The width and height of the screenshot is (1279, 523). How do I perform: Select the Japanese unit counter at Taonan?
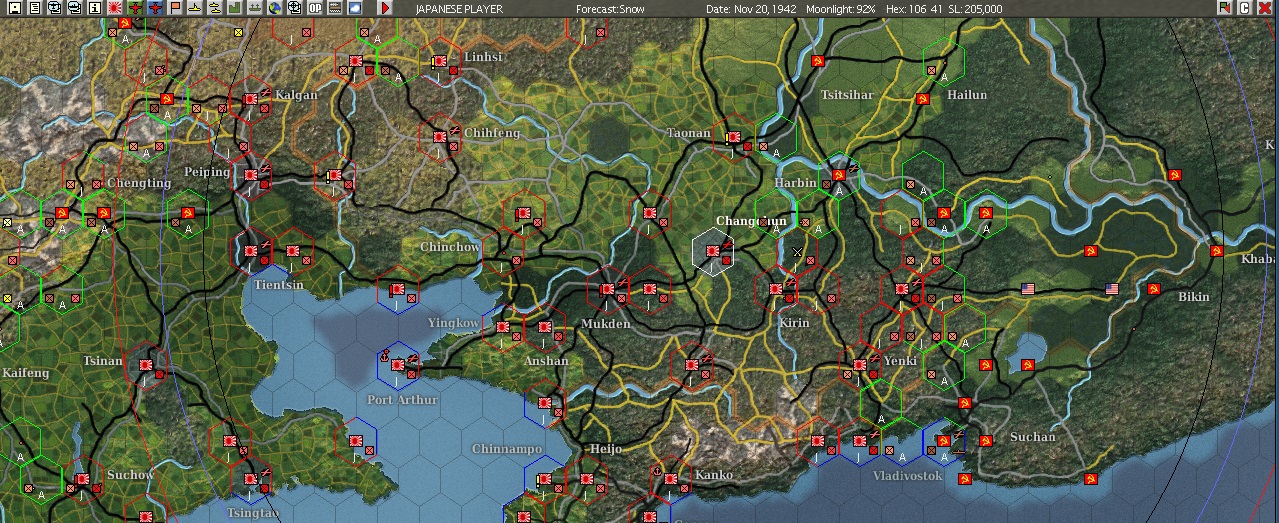733,137
